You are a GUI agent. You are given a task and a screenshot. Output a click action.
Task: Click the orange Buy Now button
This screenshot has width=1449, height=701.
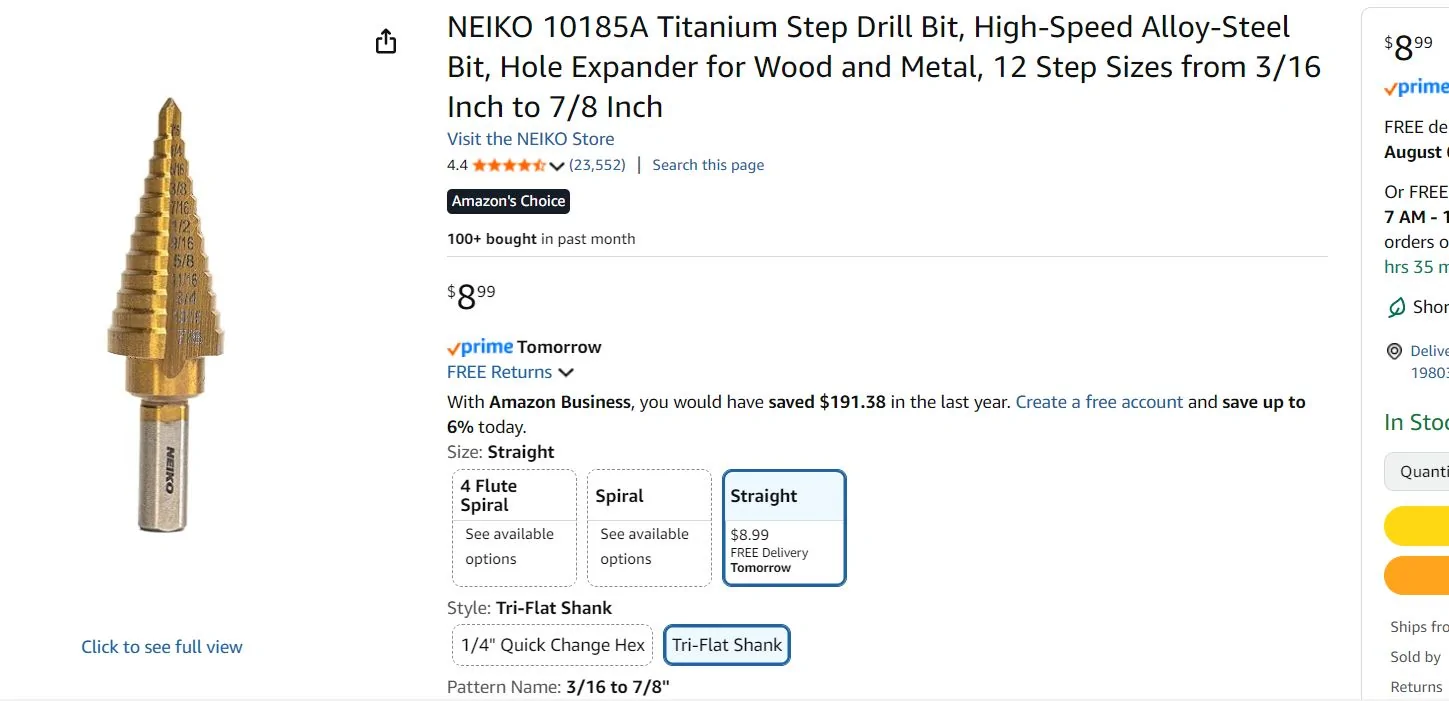[1430, 575]
